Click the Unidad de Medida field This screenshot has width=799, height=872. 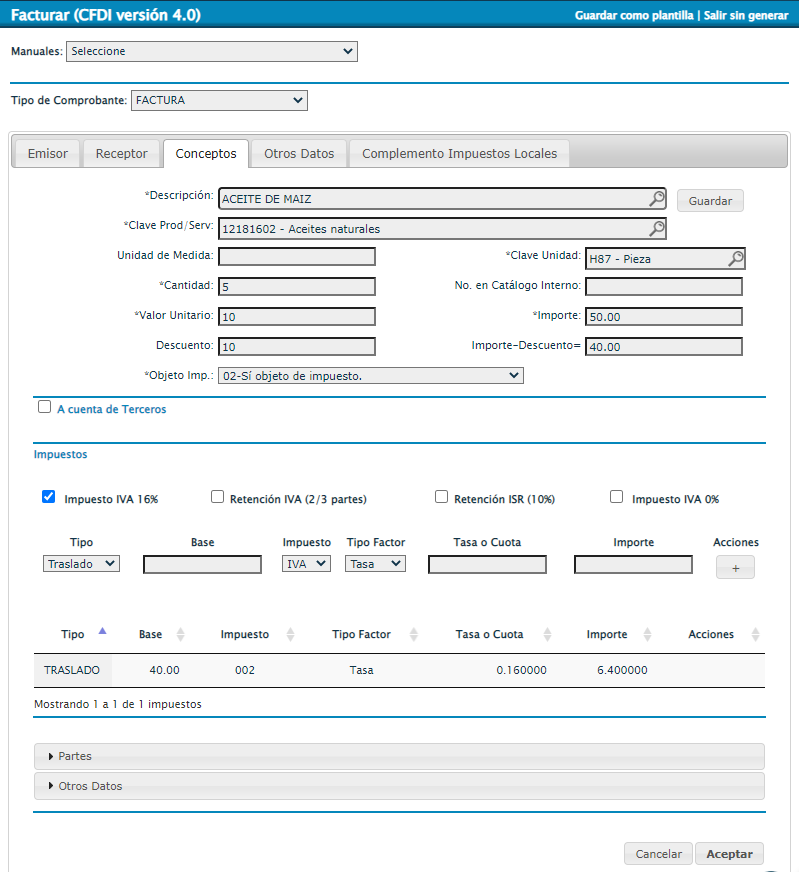(297, 257)
